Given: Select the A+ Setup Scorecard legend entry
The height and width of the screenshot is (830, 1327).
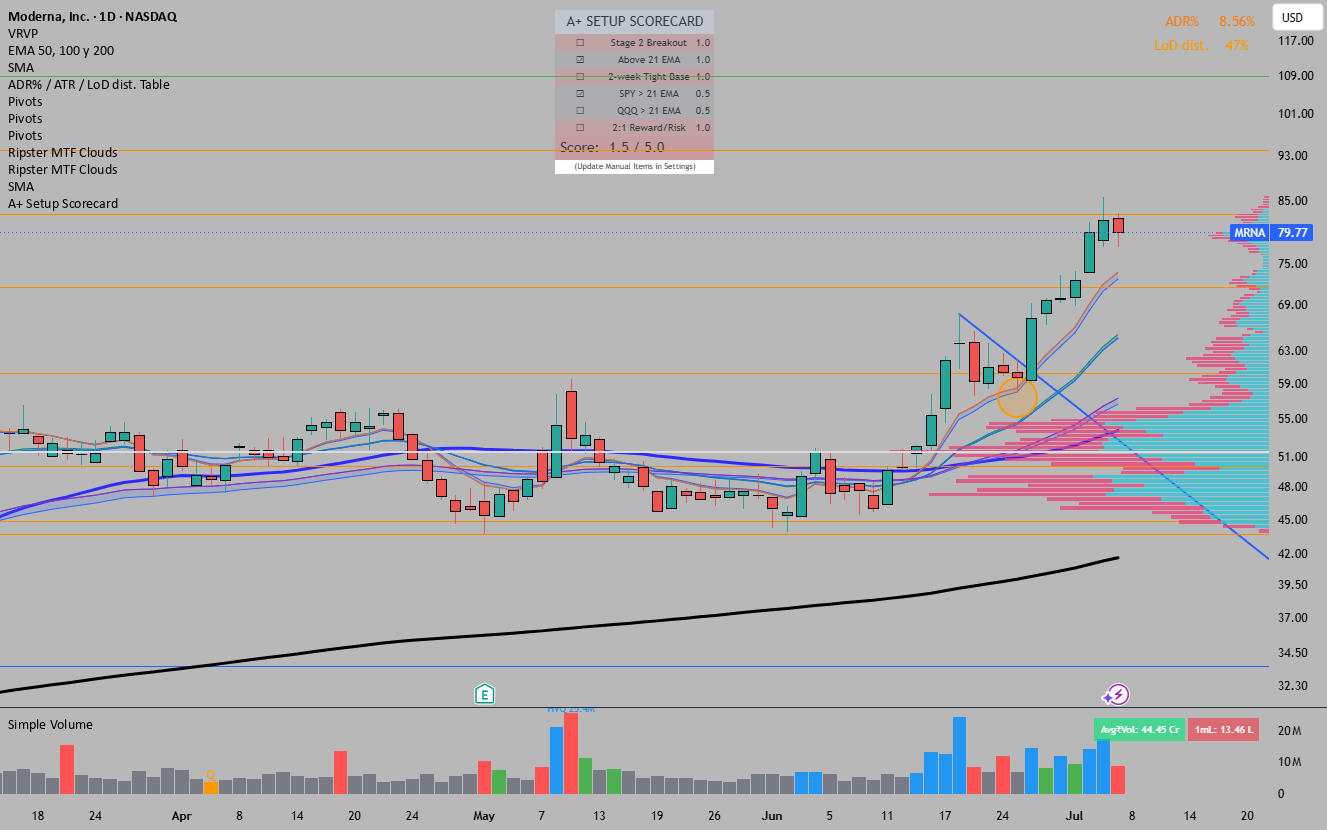Looking at the screenshot, I should pyautogui.click(x=63, y=203).
